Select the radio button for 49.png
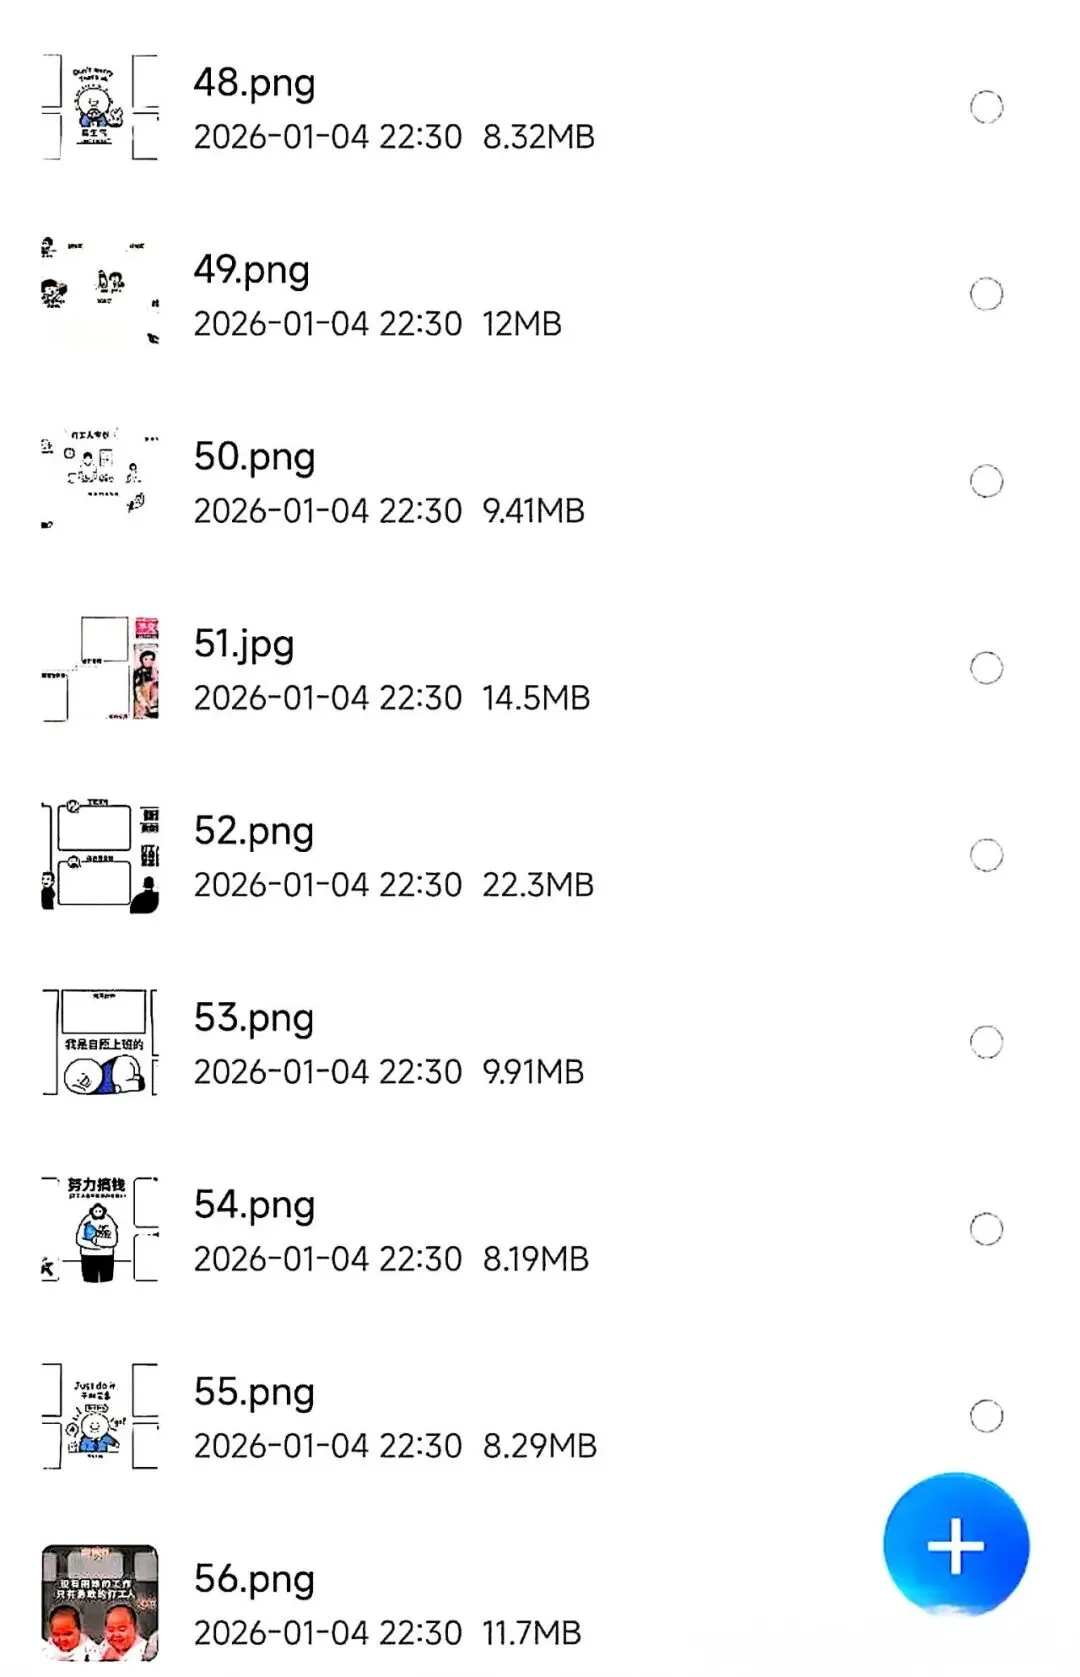Viewport: 1080px width, 1677px height. [x=986, y=294]
